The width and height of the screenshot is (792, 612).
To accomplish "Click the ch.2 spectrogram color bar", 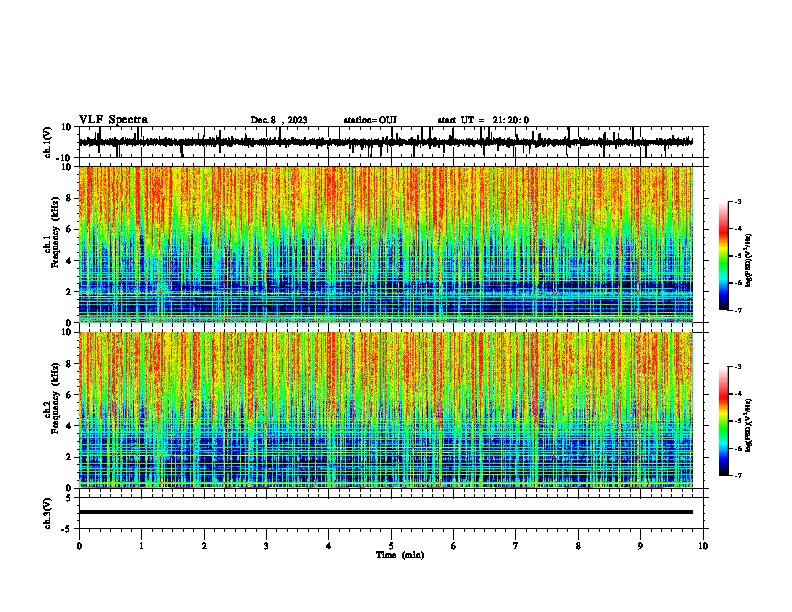I will click(x=724, y=421).
